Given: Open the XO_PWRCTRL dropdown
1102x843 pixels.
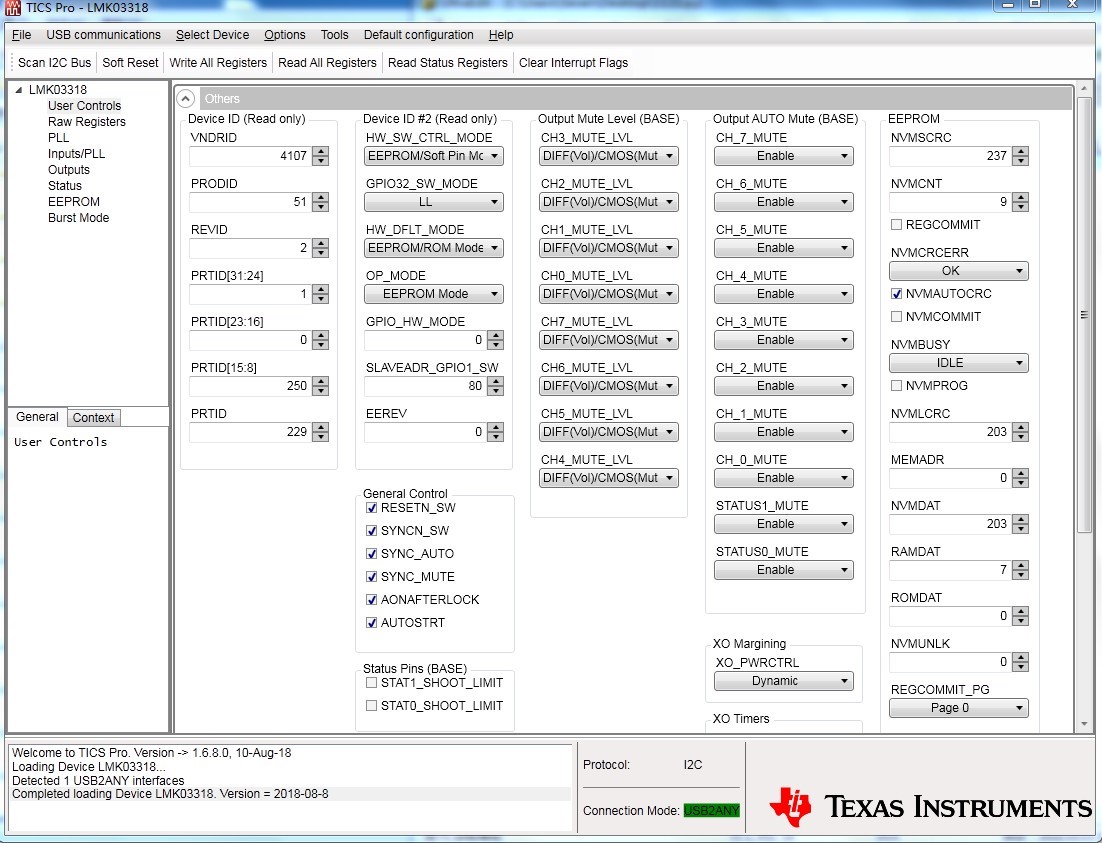Looking at the screenshot, I should (x=784, y=681).
